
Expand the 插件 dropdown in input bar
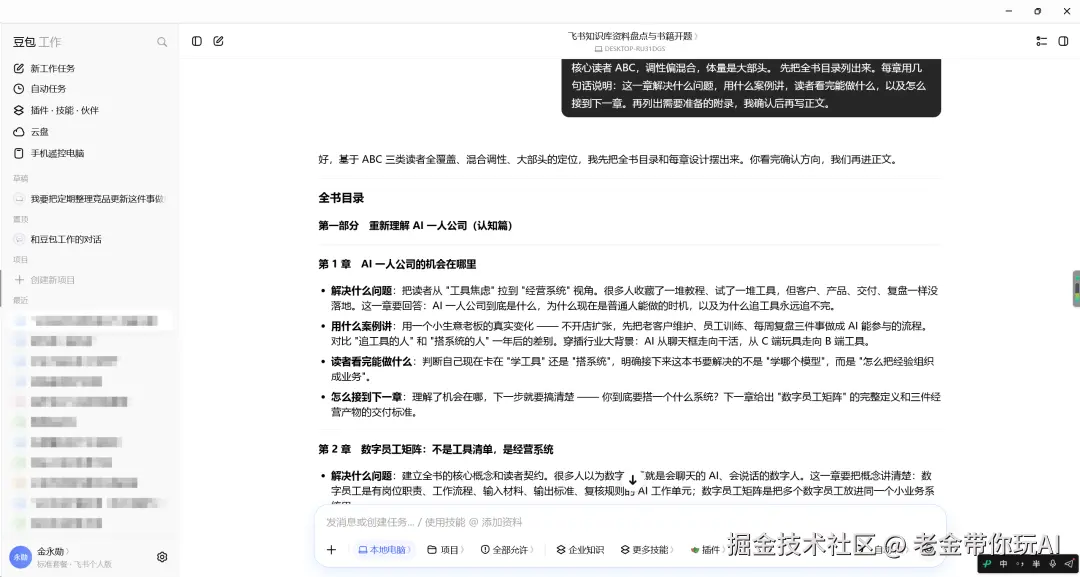click(707, 549)
